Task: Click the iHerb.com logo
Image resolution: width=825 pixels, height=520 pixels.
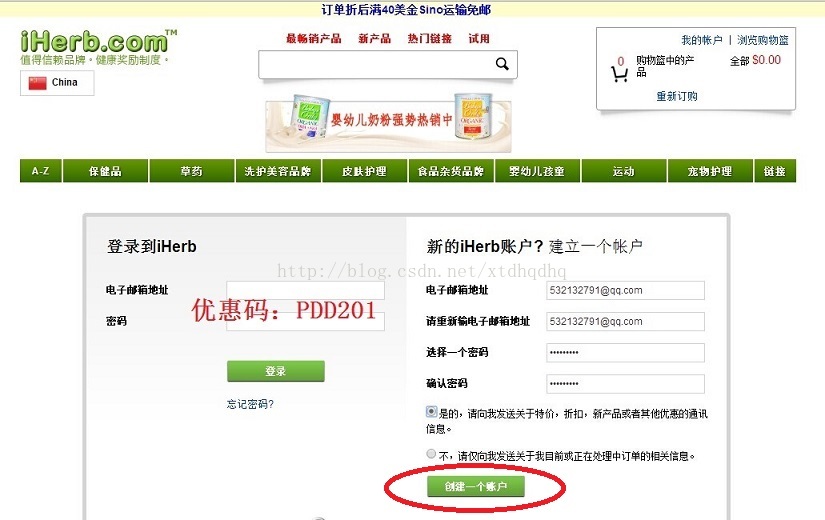Action: click(98, 42)
